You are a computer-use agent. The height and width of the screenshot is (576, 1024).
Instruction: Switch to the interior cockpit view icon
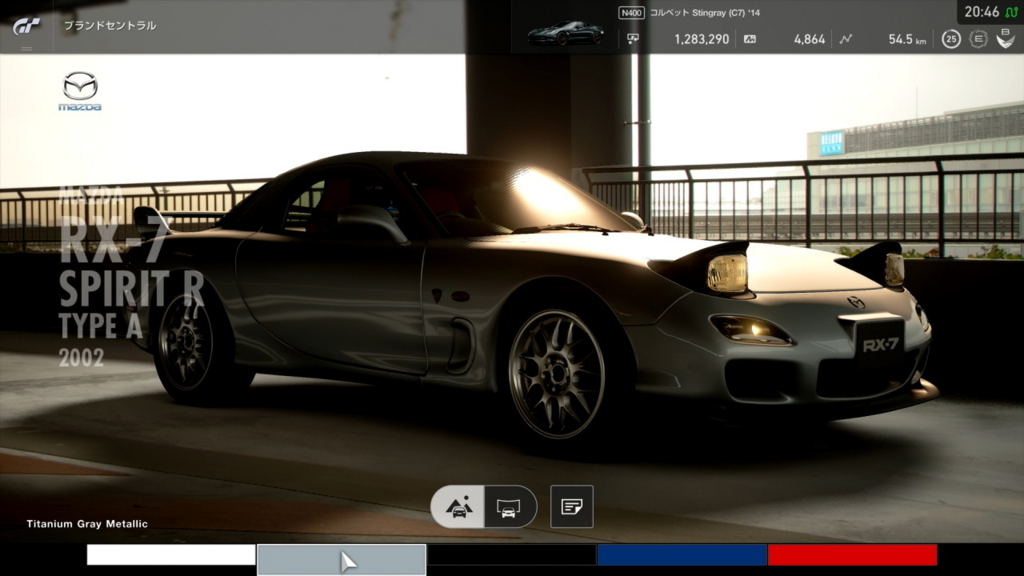[509, 507]
